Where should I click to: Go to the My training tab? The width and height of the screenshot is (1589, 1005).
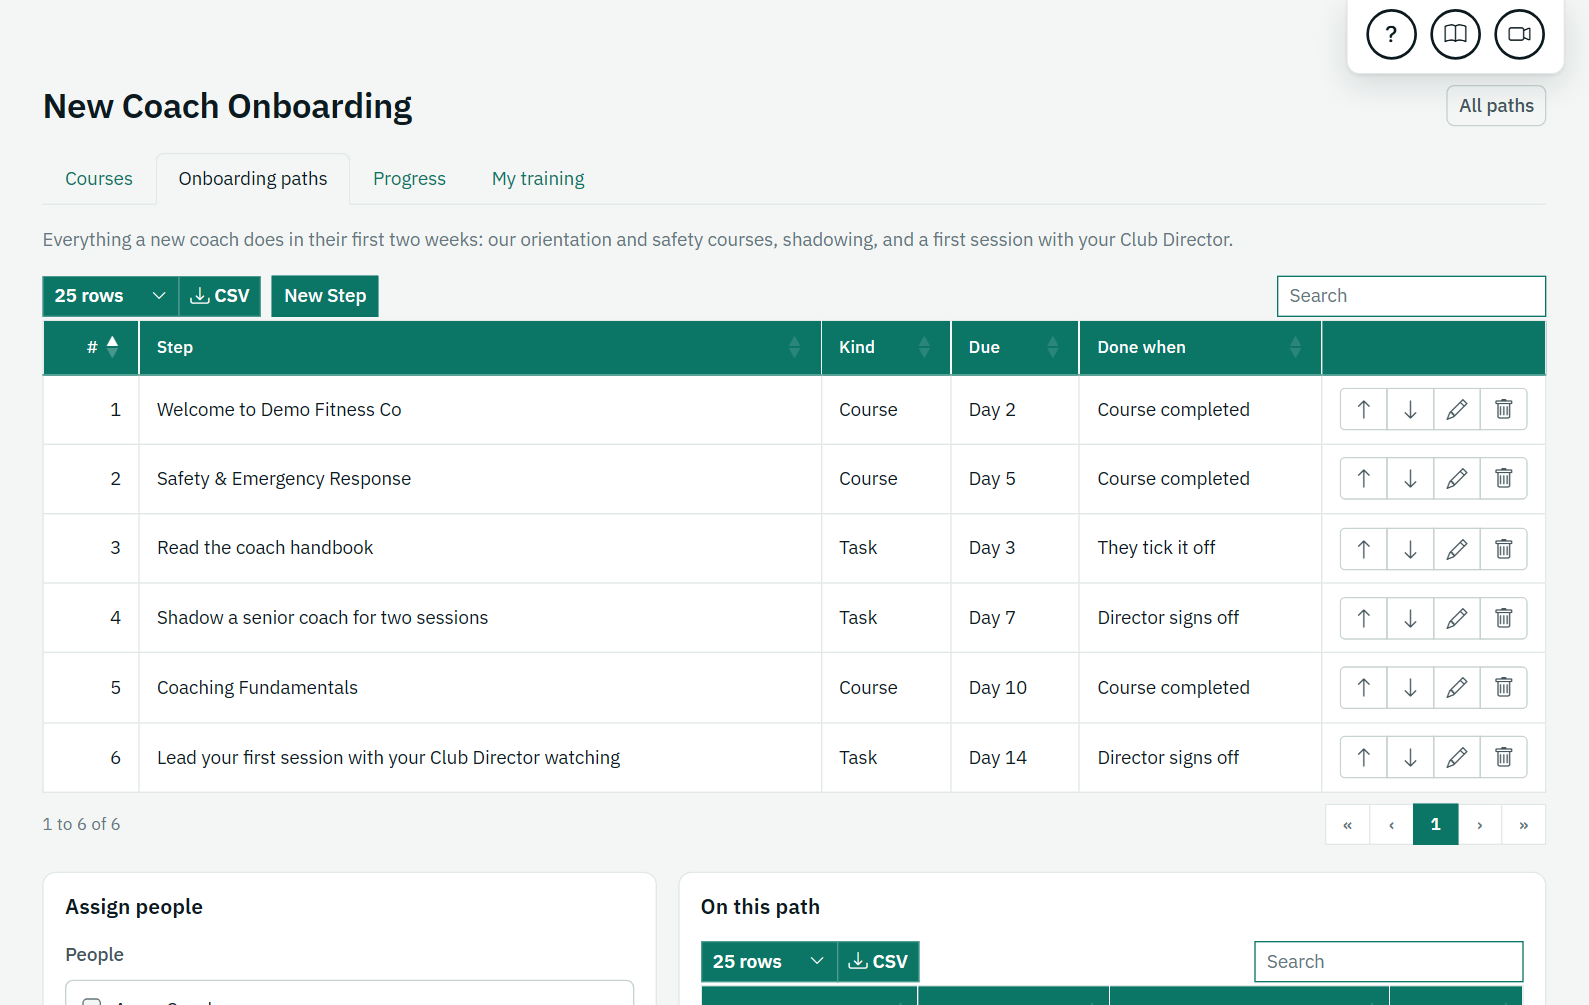pos(538,179)
